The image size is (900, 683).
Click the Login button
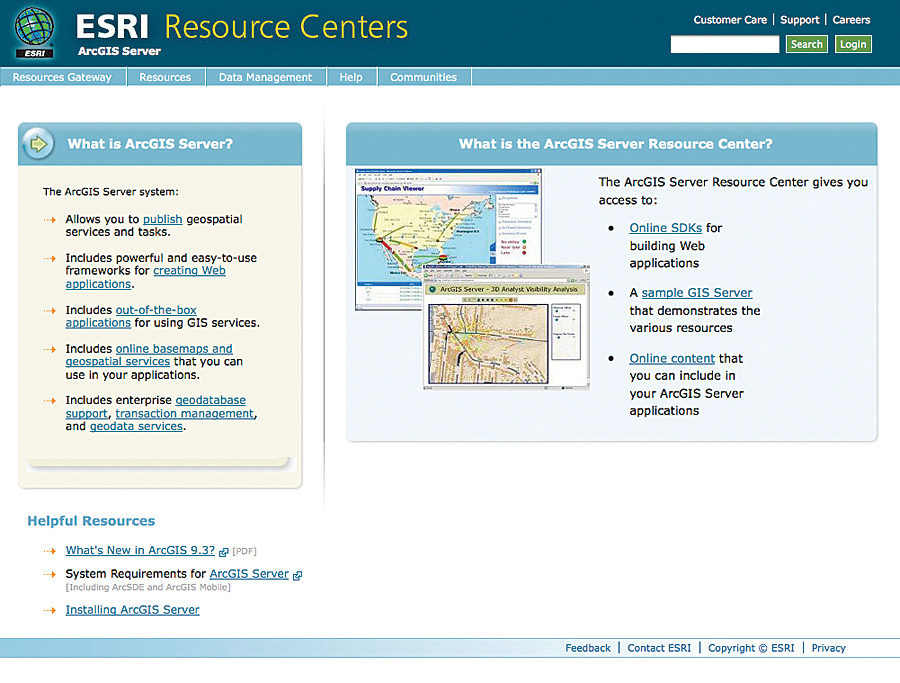pos(853,44)
